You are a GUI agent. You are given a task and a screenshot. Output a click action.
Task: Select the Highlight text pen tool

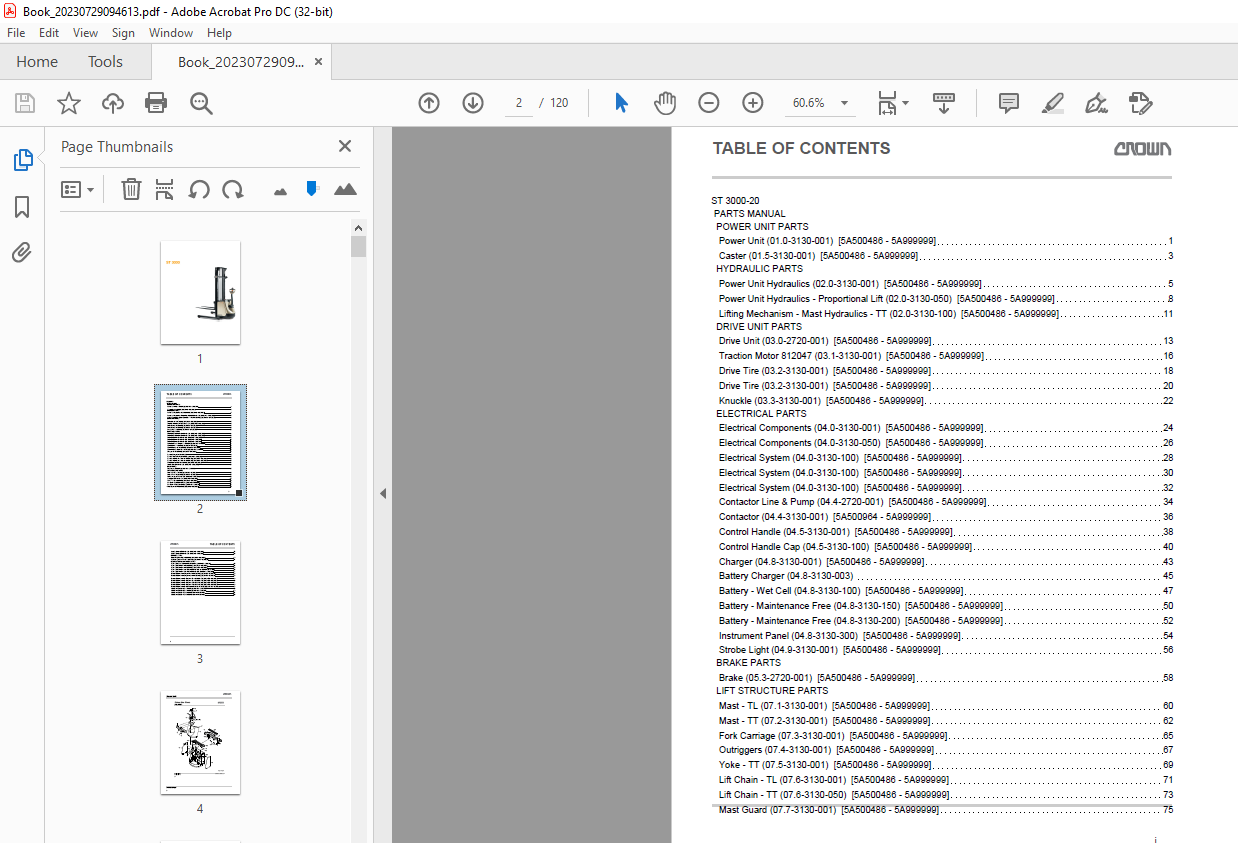pyautogui.click(x=1052, y=103)
